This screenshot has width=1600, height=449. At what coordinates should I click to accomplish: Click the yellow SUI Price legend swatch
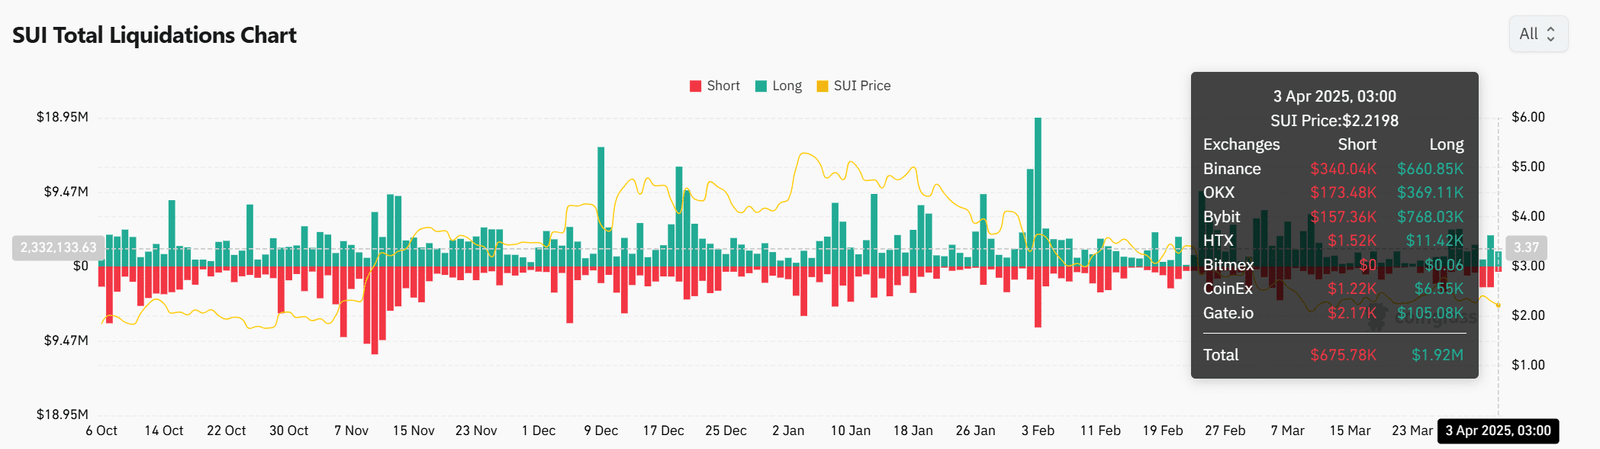823,86
